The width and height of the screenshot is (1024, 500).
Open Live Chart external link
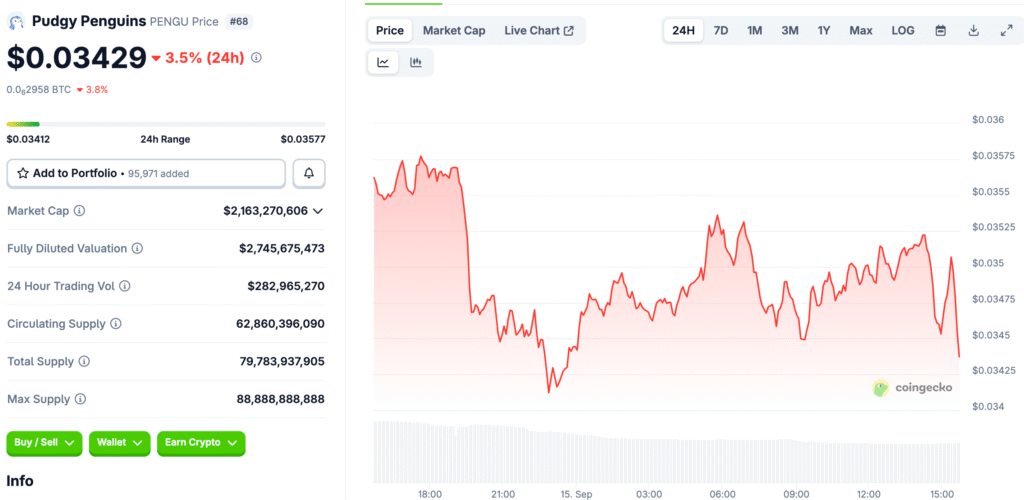pyautogui.click(x=539, y=31)
